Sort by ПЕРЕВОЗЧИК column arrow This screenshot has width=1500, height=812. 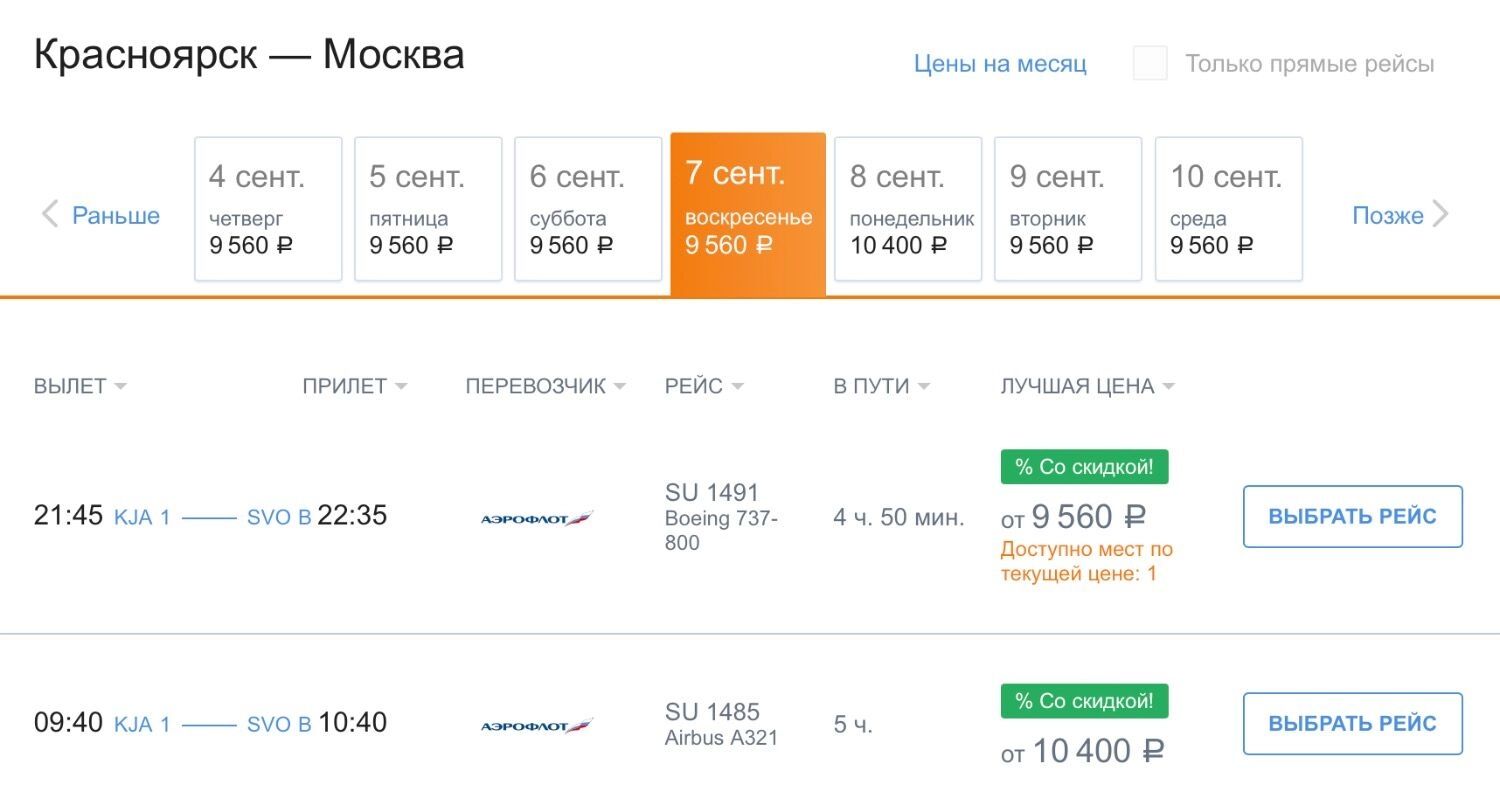coord(620,387)
